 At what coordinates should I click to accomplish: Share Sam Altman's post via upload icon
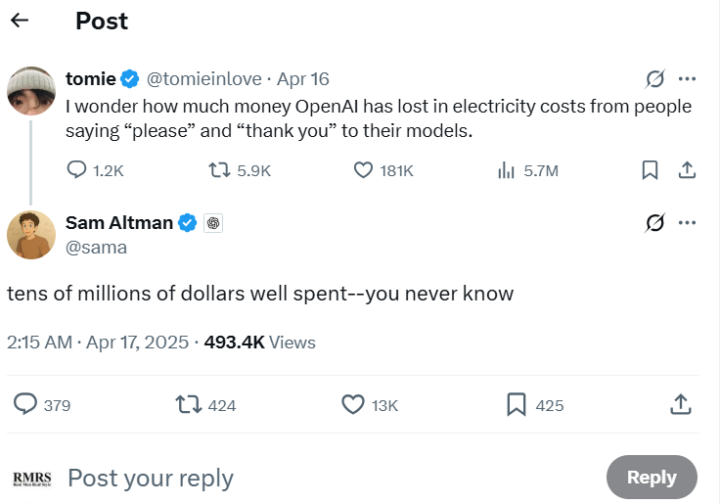680,404
